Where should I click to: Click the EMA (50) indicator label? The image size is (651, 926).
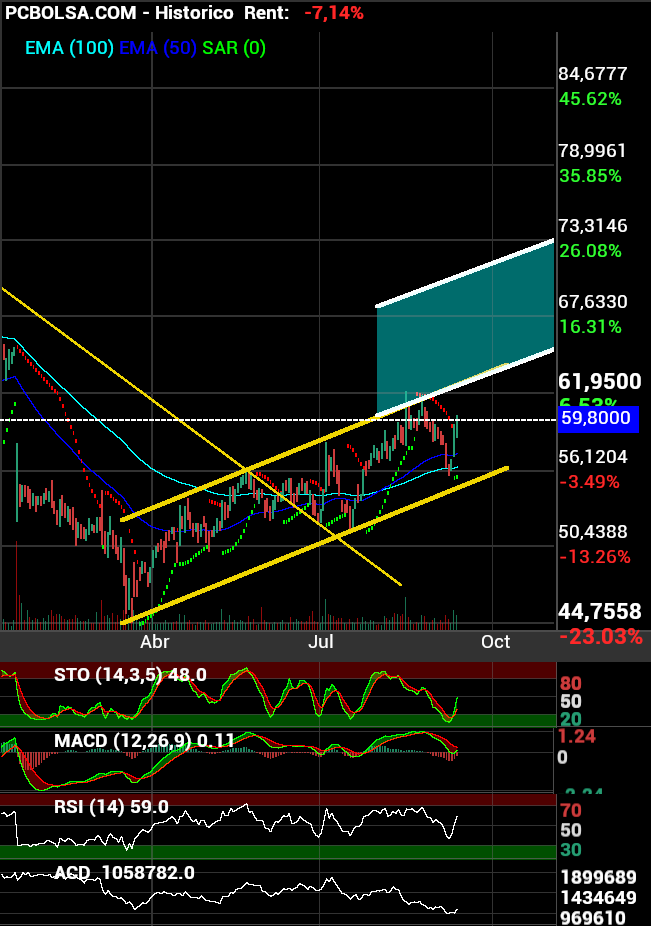pos(158,48)
